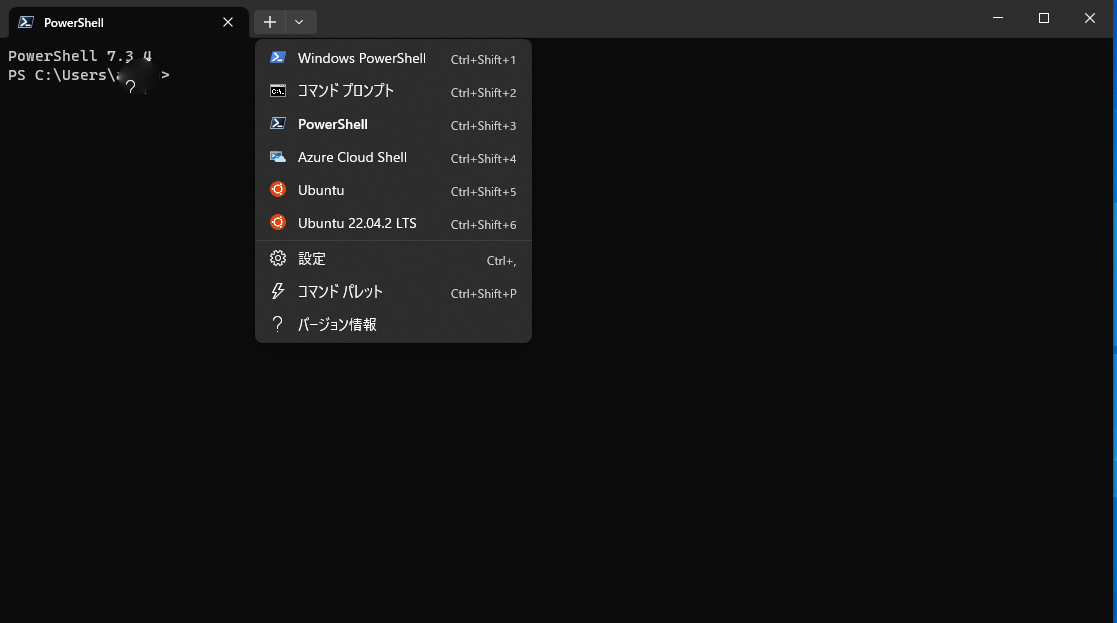This screenshot has height=623, width=1117.
Task: Close the PowerShell tab
Action: 228,22
